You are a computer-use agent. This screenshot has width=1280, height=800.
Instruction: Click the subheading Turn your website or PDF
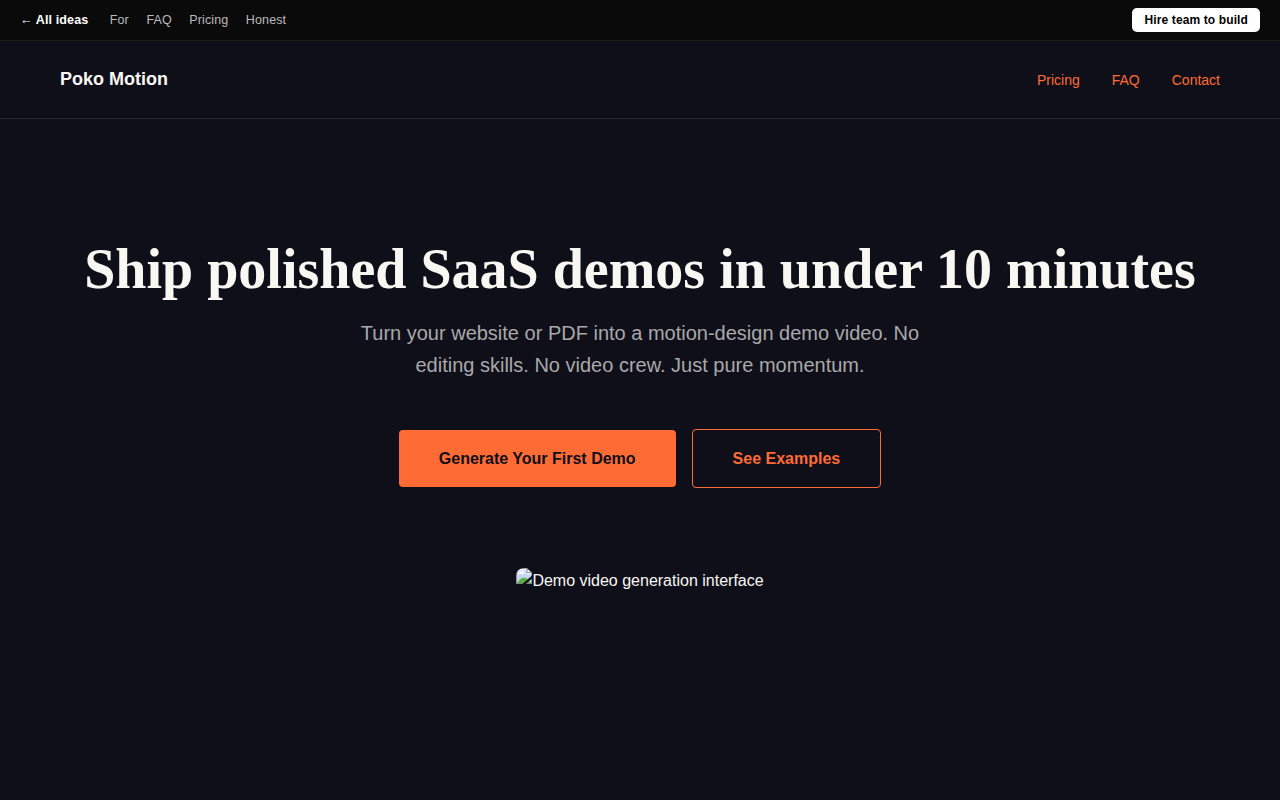click(640, 349)
